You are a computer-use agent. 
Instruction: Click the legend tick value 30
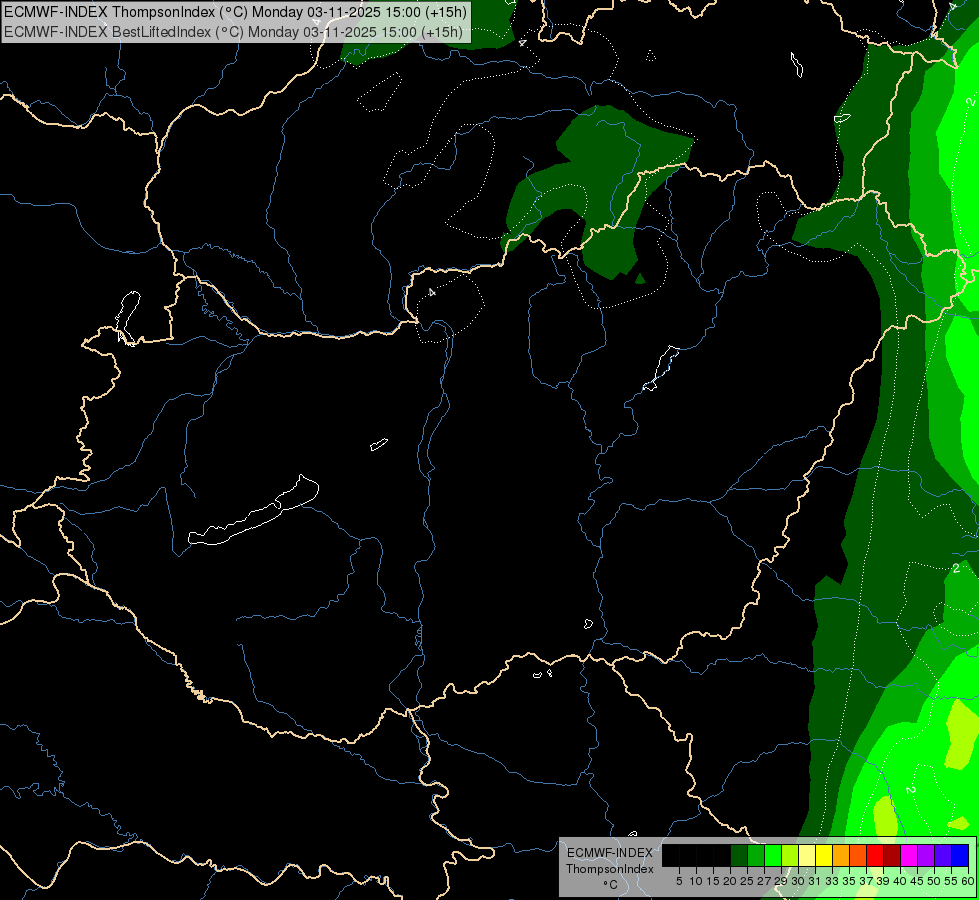[798, 881]
